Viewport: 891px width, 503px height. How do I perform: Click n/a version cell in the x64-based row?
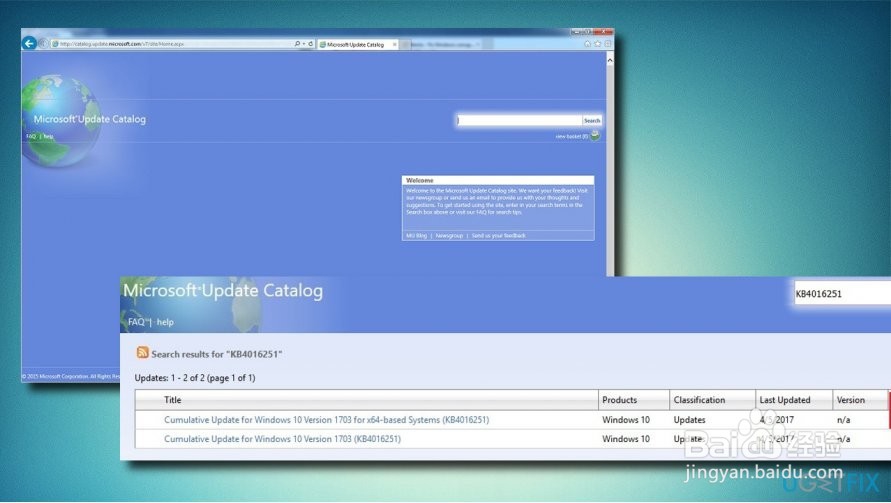(x=843, y=419)
